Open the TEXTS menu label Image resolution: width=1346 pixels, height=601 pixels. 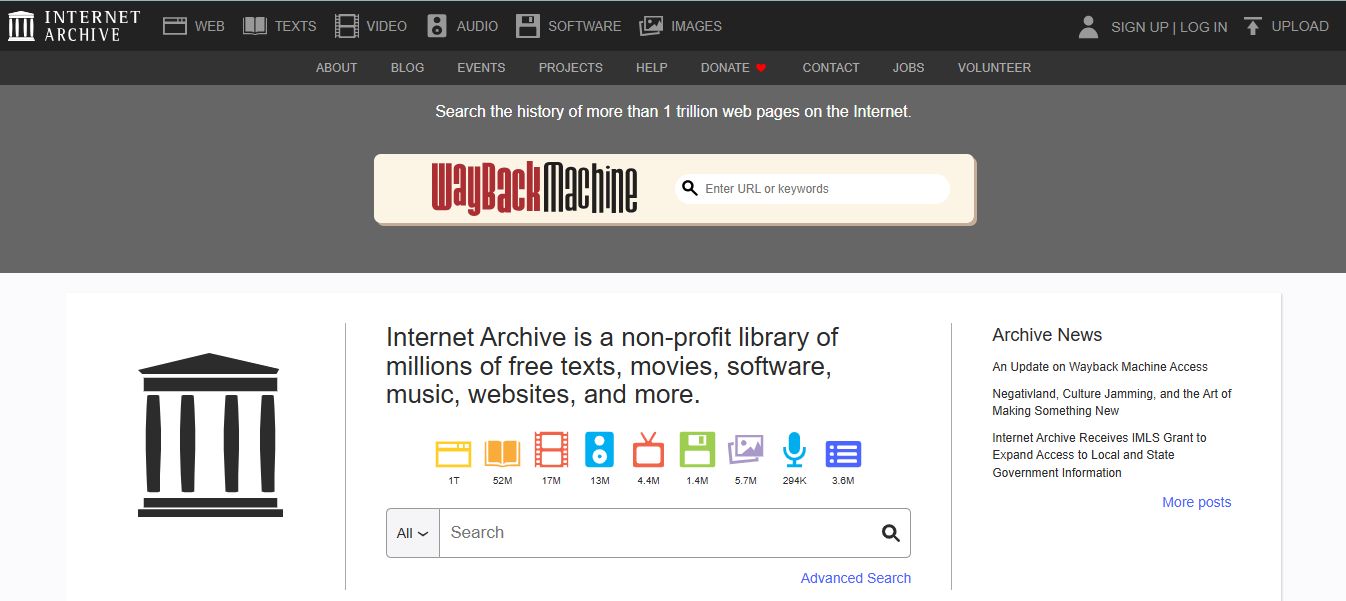tap(295, 27)
